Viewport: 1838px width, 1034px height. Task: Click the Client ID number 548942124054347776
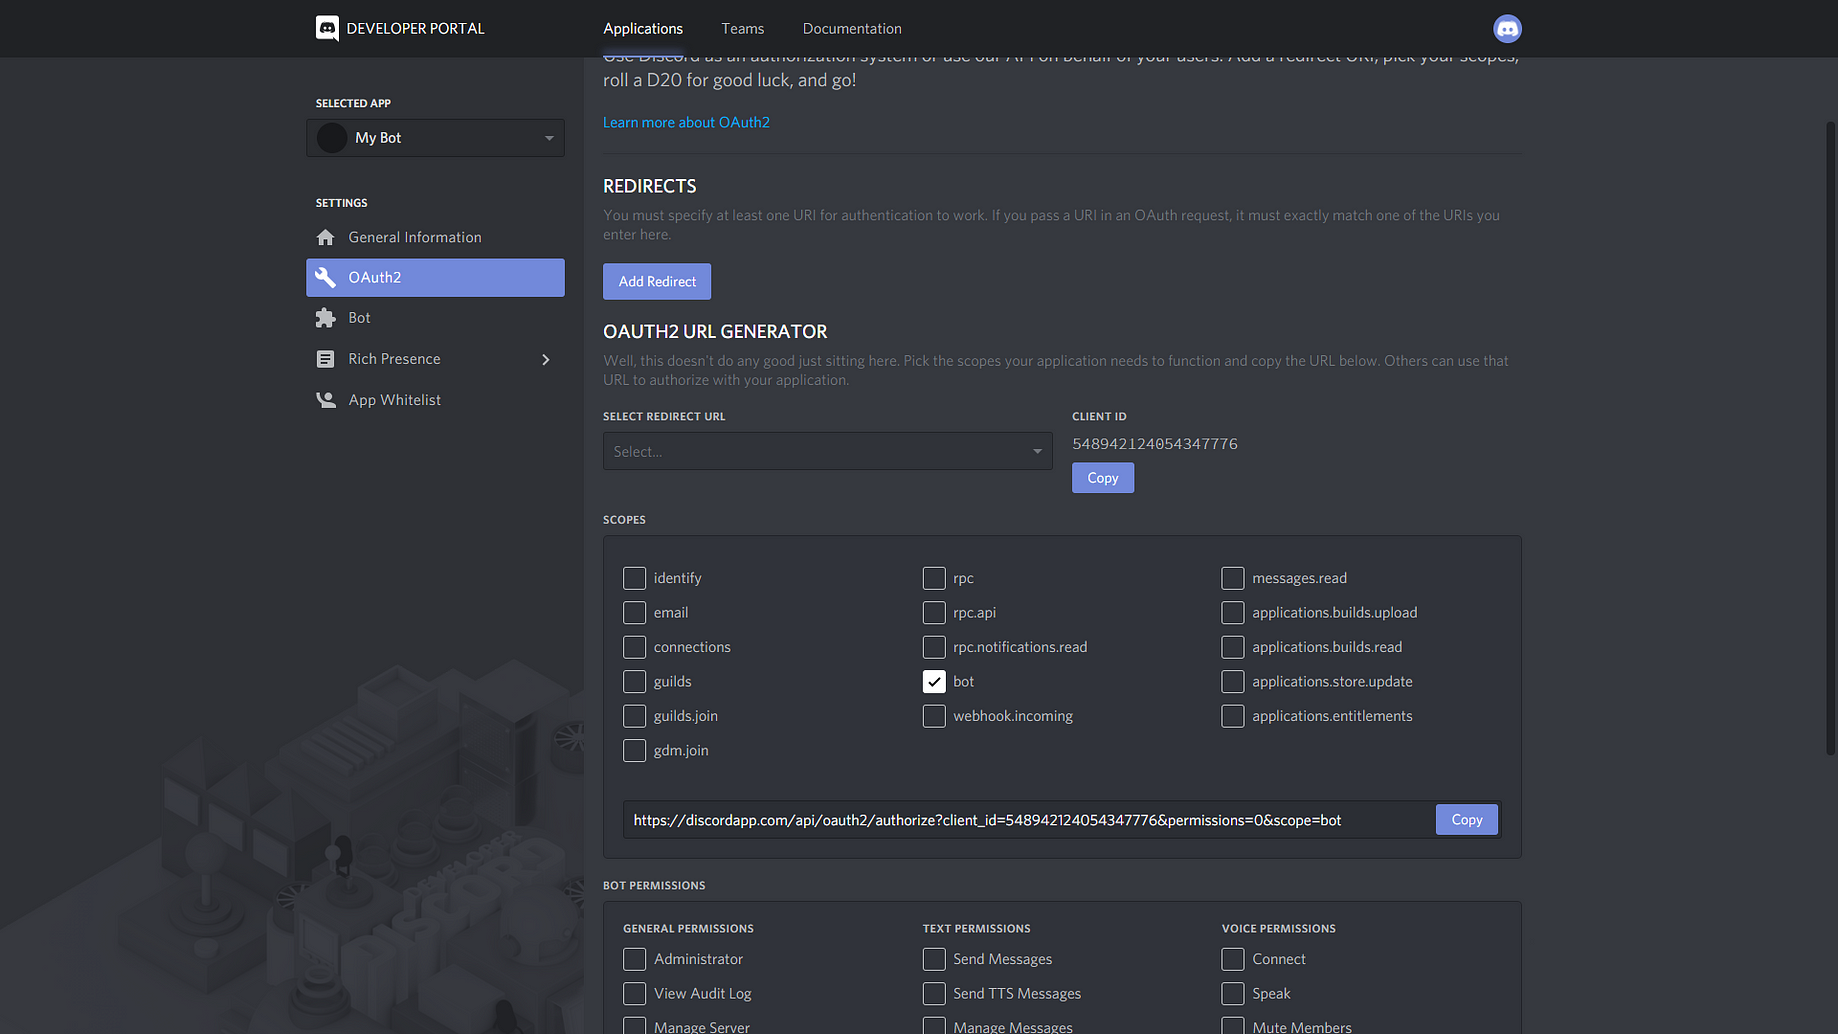[1155, 444]
